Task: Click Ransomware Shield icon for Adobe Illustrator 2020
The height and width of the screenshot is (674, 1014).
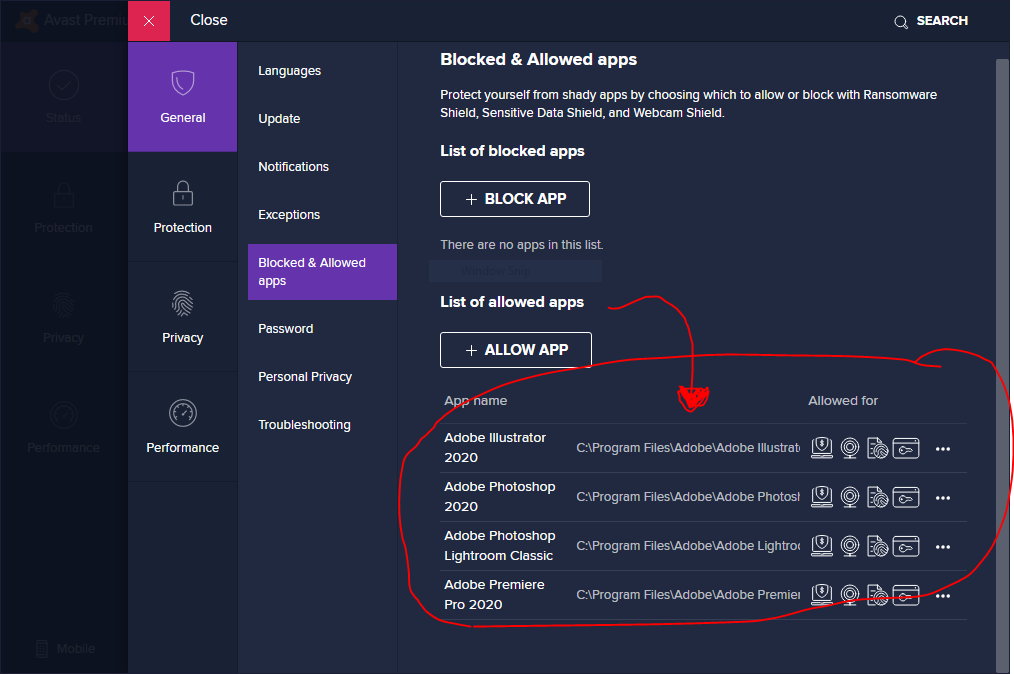Action: click(822, 448)
